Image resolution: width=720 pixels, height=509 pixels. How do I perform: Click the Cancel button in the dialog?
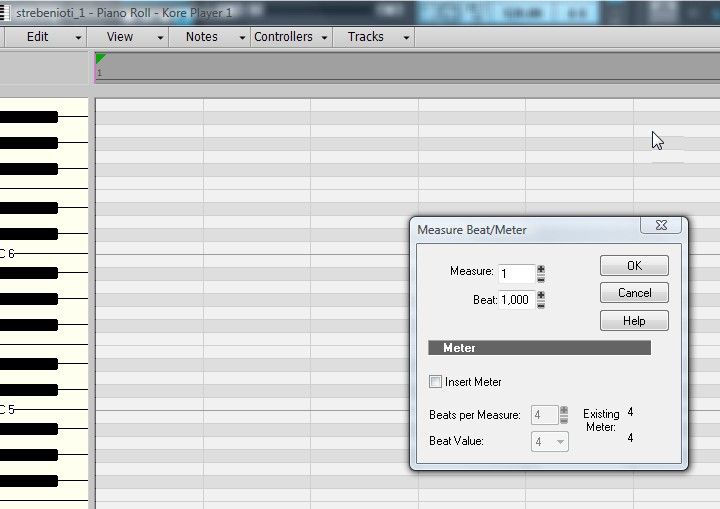click(x=634, y=293)
